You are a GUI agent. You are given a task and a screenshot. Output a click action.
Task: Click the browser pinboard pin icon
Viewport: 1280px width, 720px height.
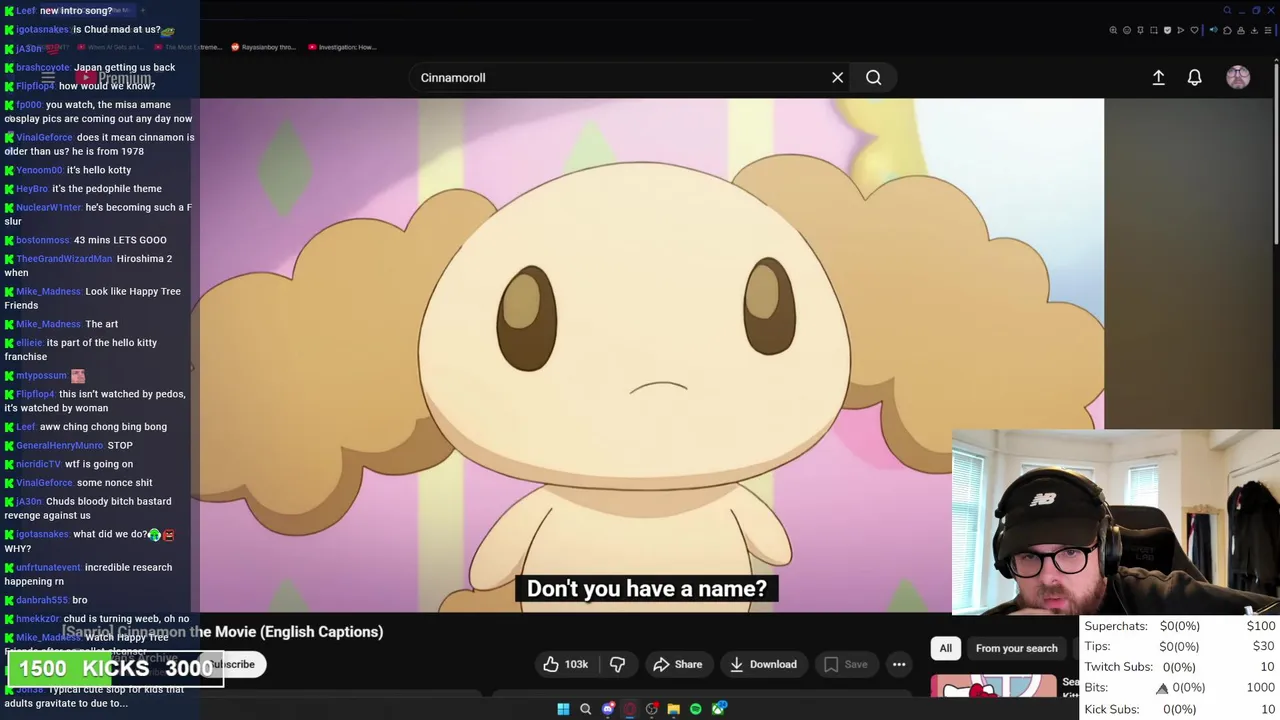pos(1140,30)
